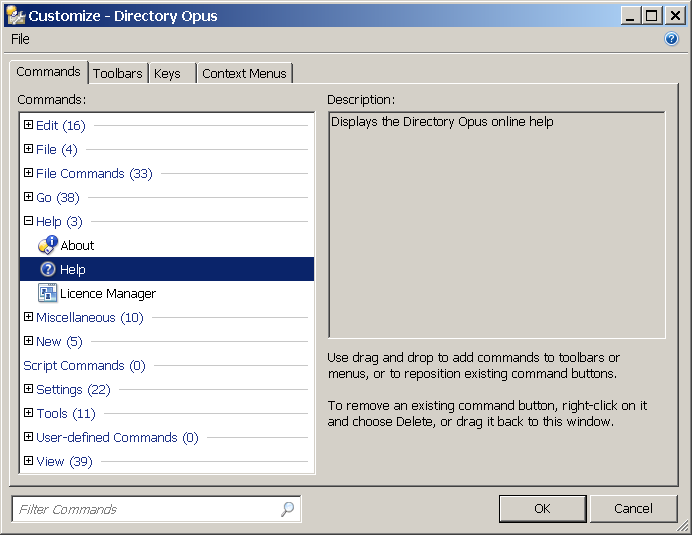The image size is (692, 535).
Task: Click the View (39) label
Action: pyautogui.click(x=64, y=461)
